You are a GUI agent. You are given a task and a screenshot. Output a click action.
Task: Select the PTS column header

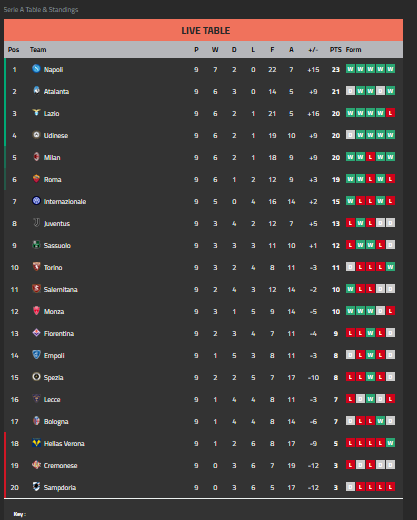[x=336, y=50]
